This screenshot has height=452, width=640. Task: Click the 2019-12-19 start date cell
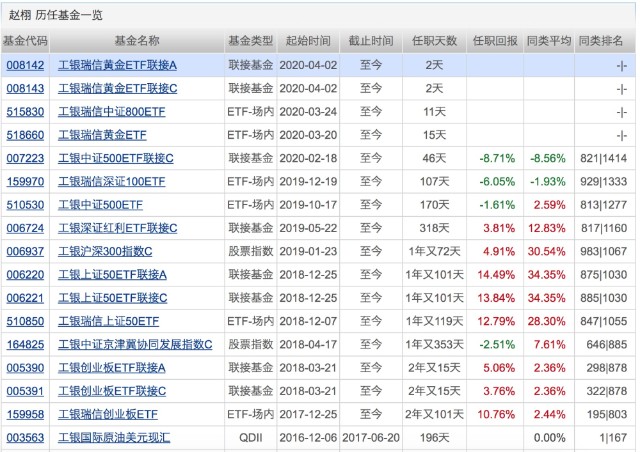[x=308, y=182]
